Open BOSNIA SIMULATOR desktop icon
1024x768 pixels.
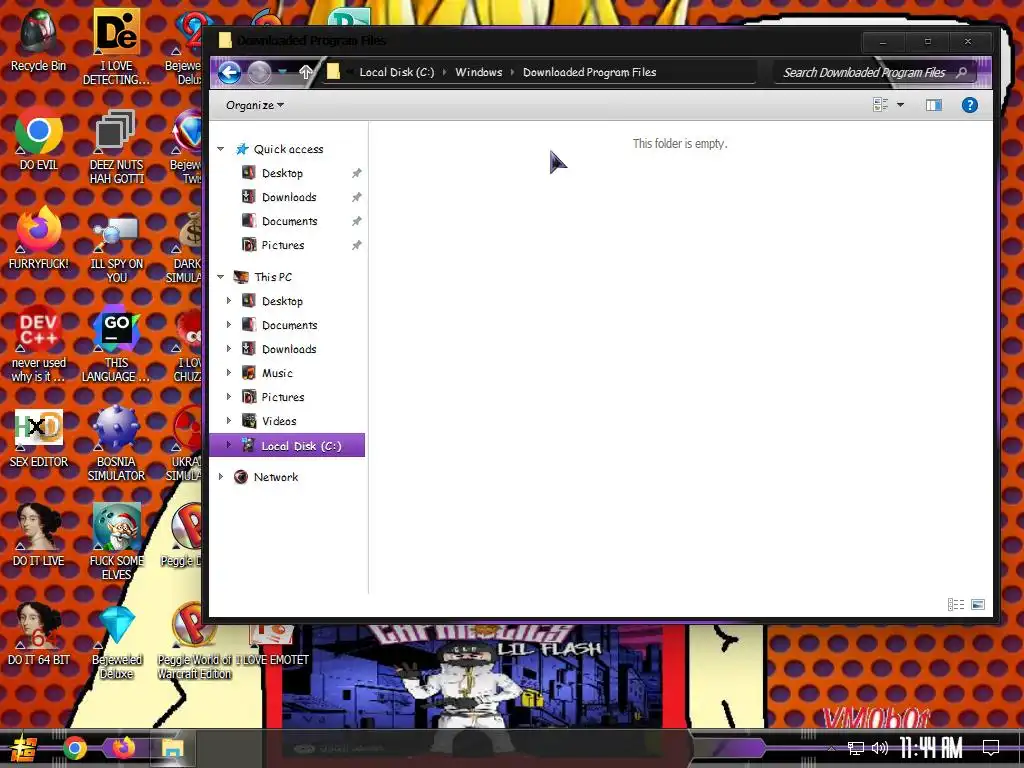click(116, 443)
